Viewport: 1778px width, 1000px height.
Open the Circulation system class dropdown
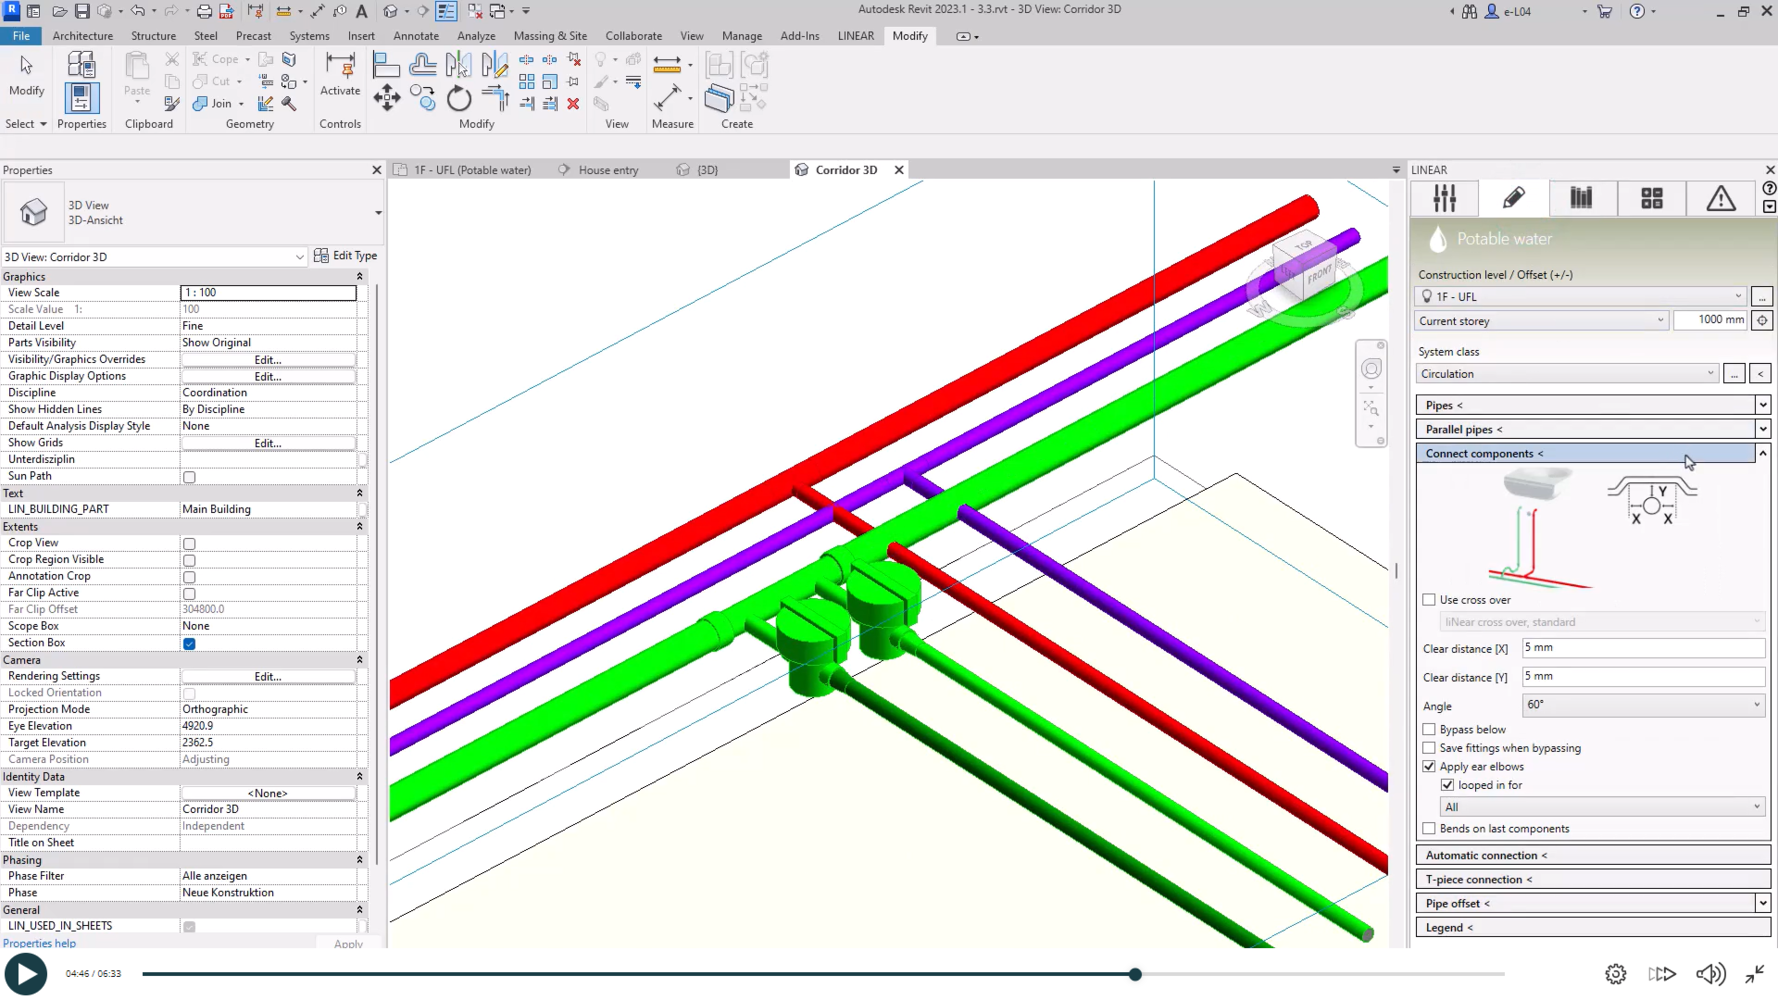pos(1566,374)
